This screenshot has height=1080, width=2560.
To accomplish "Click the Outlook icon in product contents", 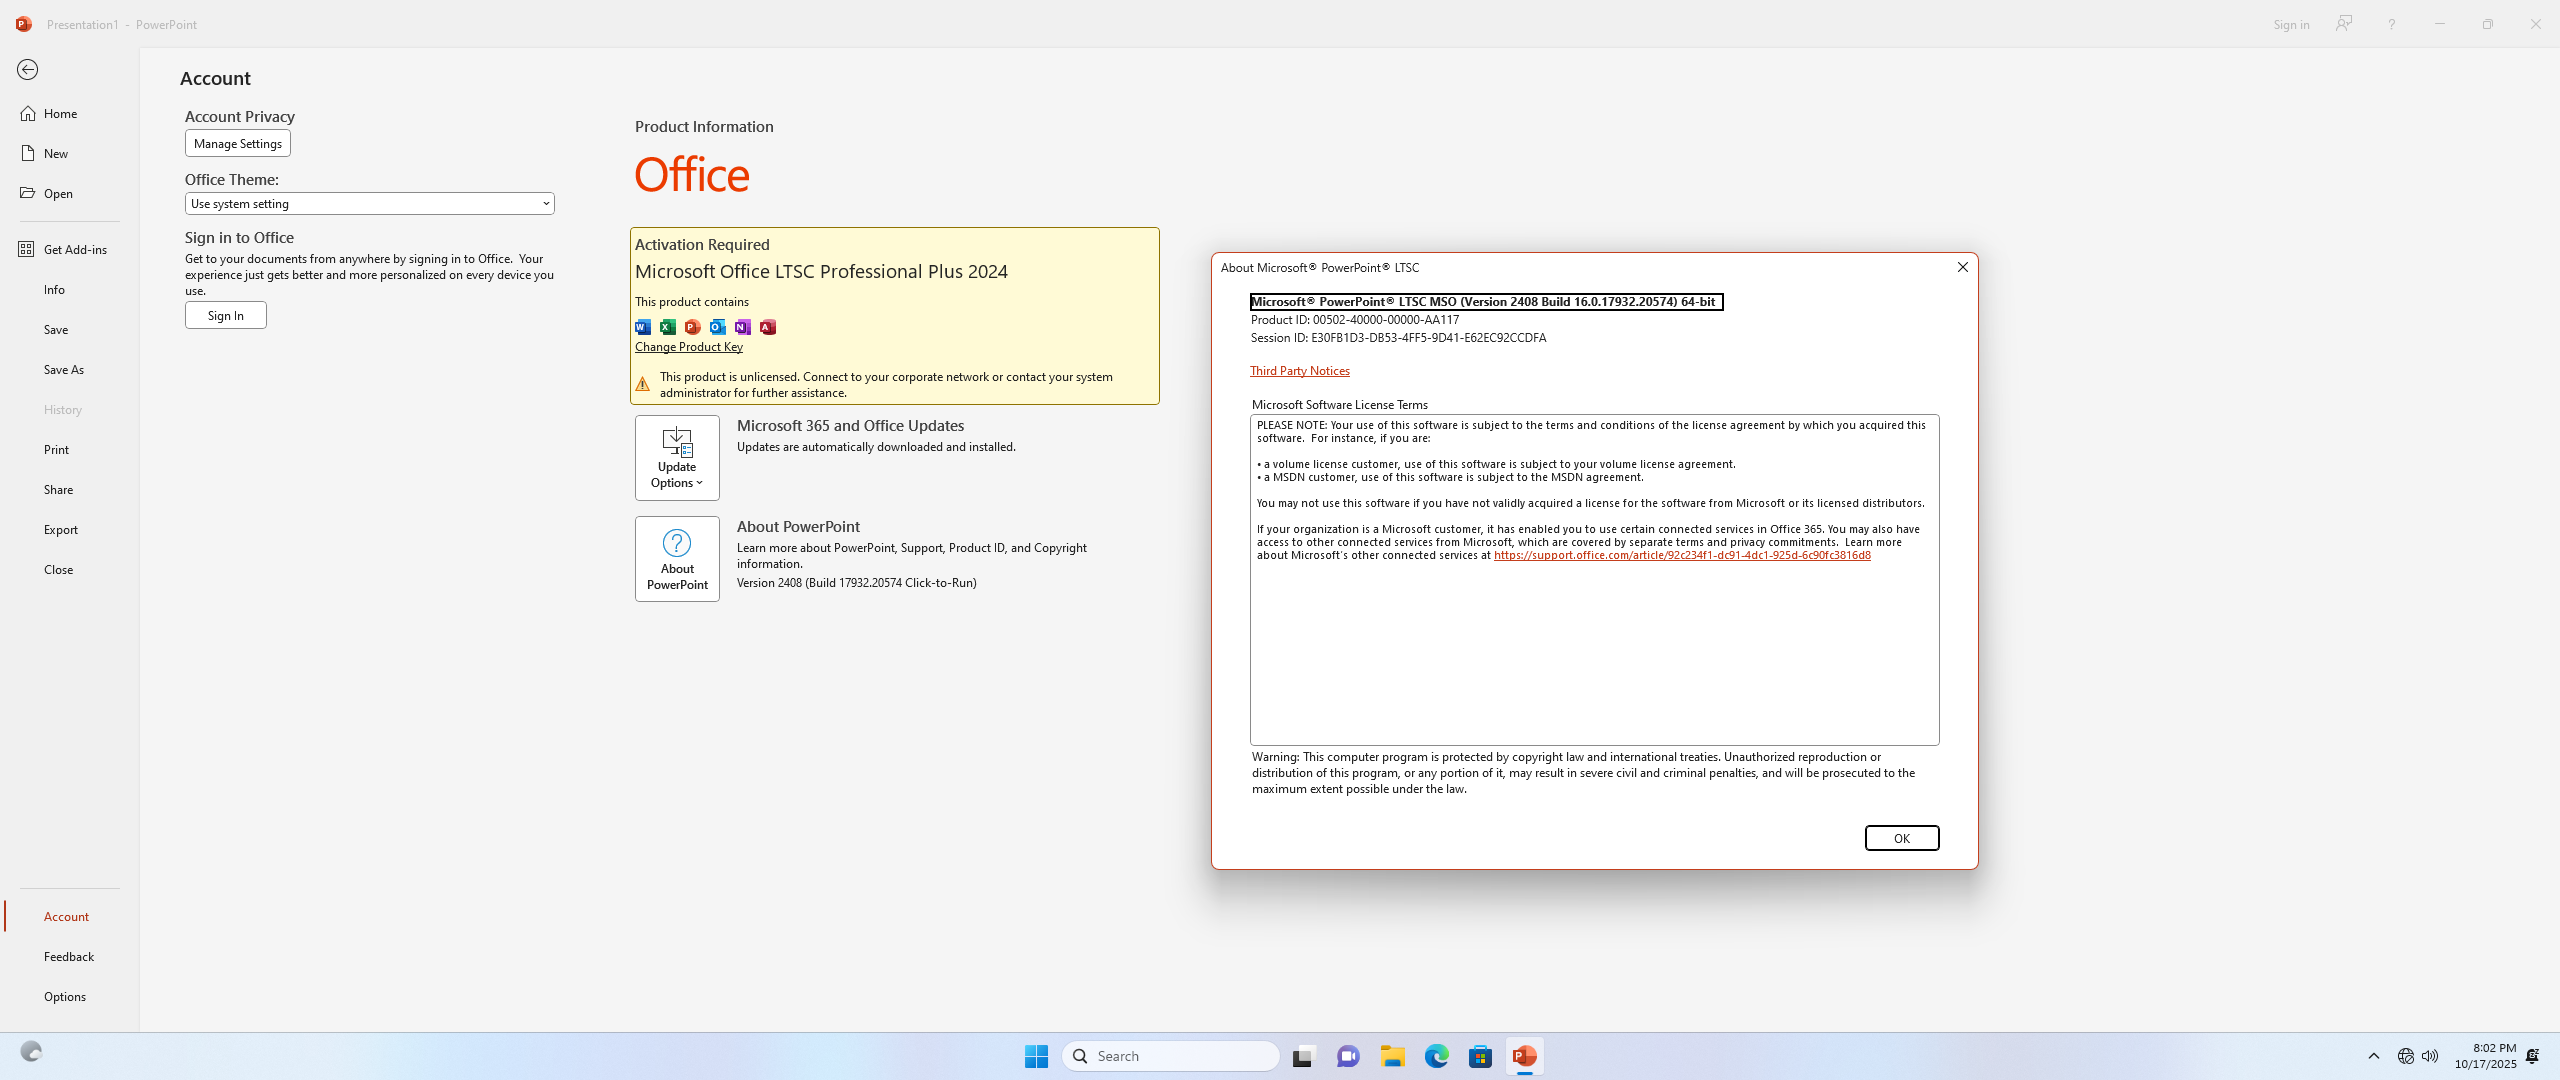I will tap(718, 327).
